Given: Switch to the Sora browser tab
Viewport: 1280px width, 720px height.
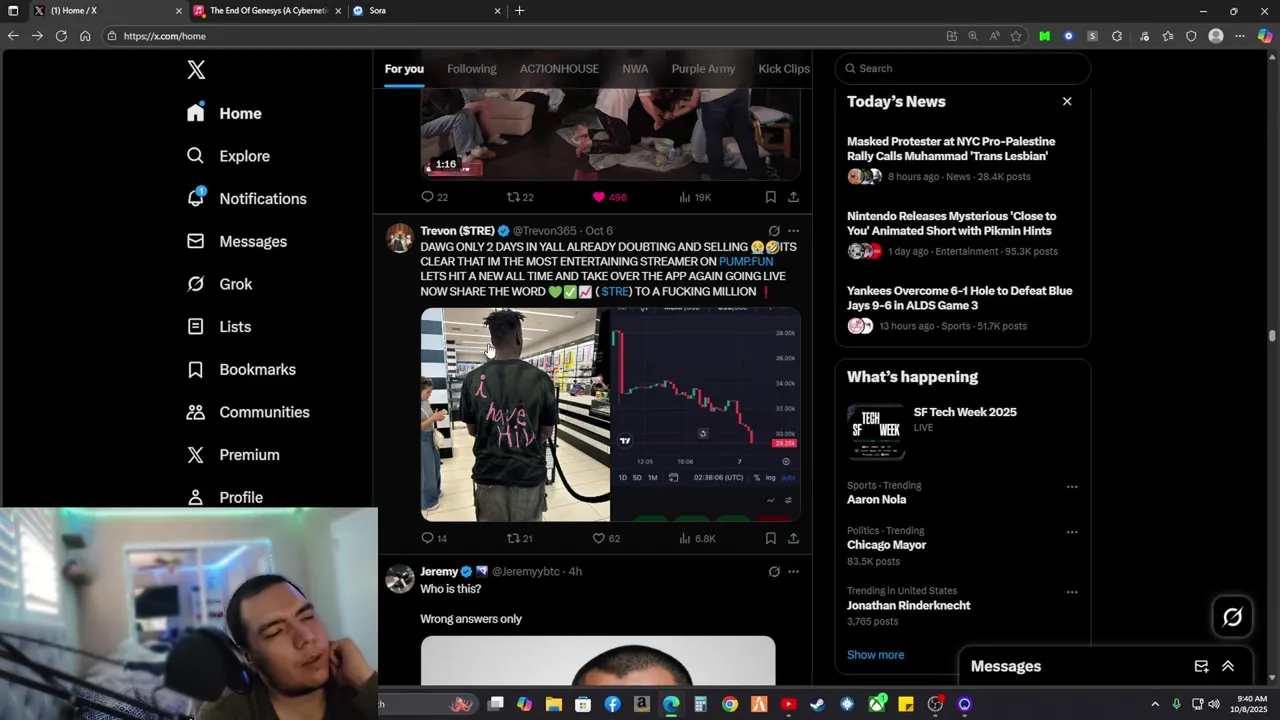Looking at the screenshot, I should (x=427, y=11).
